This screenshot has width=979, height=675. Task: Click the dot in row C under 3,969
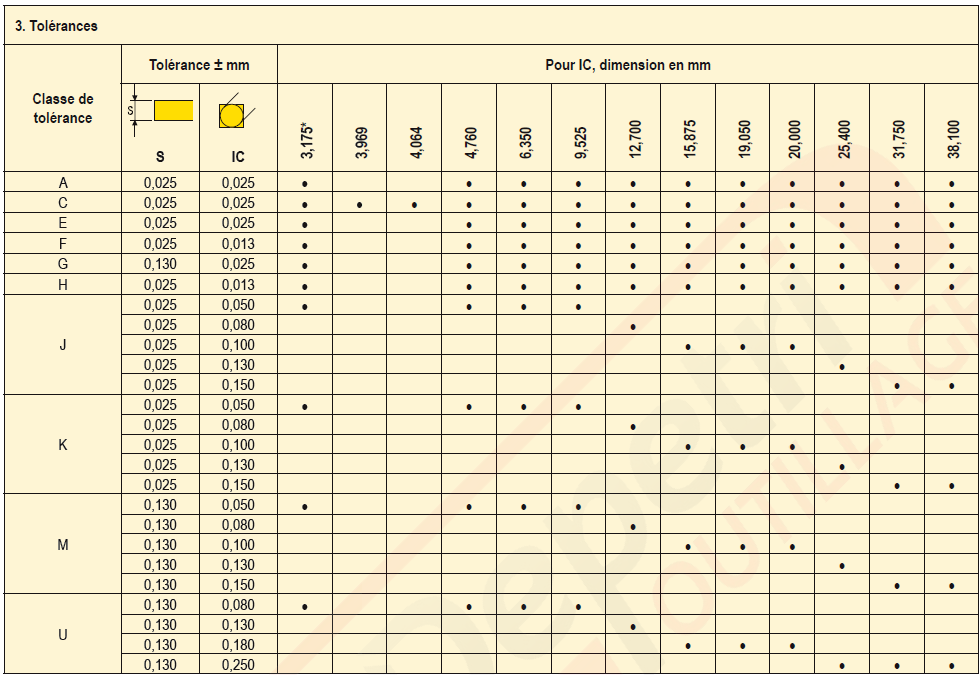[360, 205]
